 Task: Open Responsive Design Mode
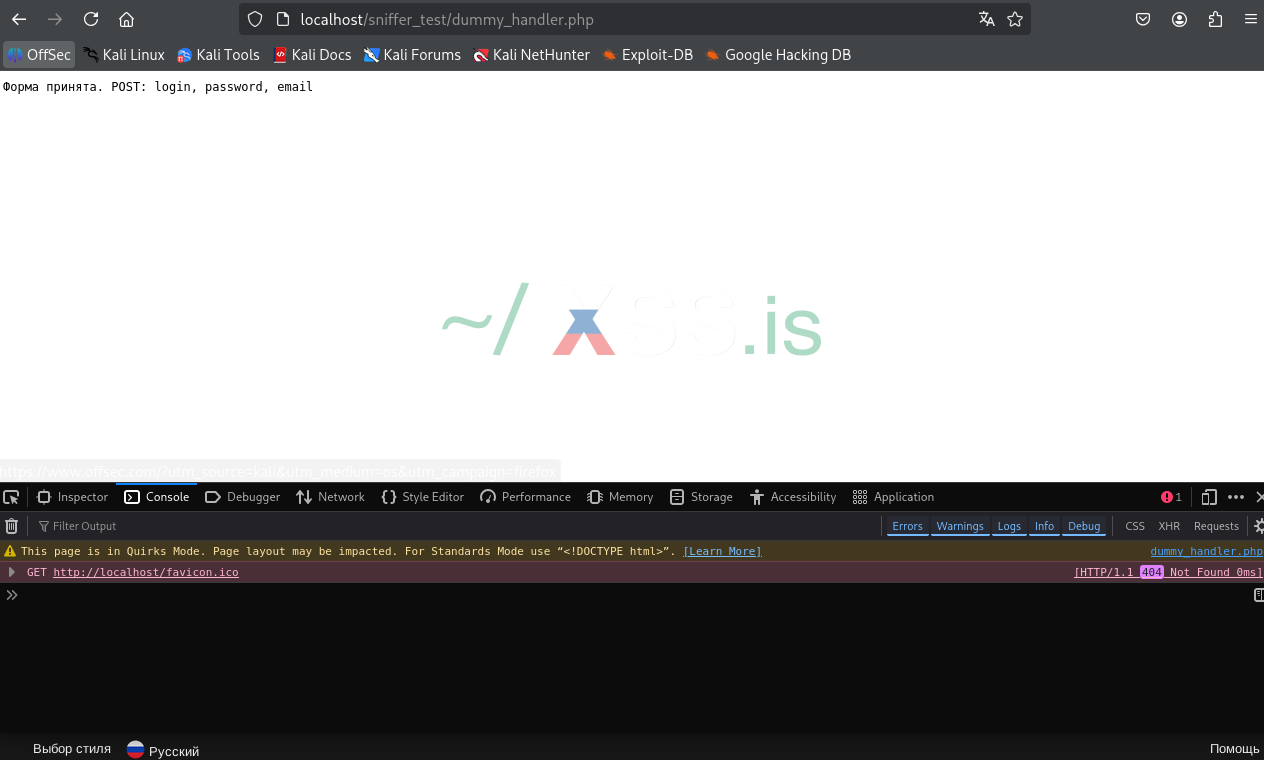[x=1209, y=497]
